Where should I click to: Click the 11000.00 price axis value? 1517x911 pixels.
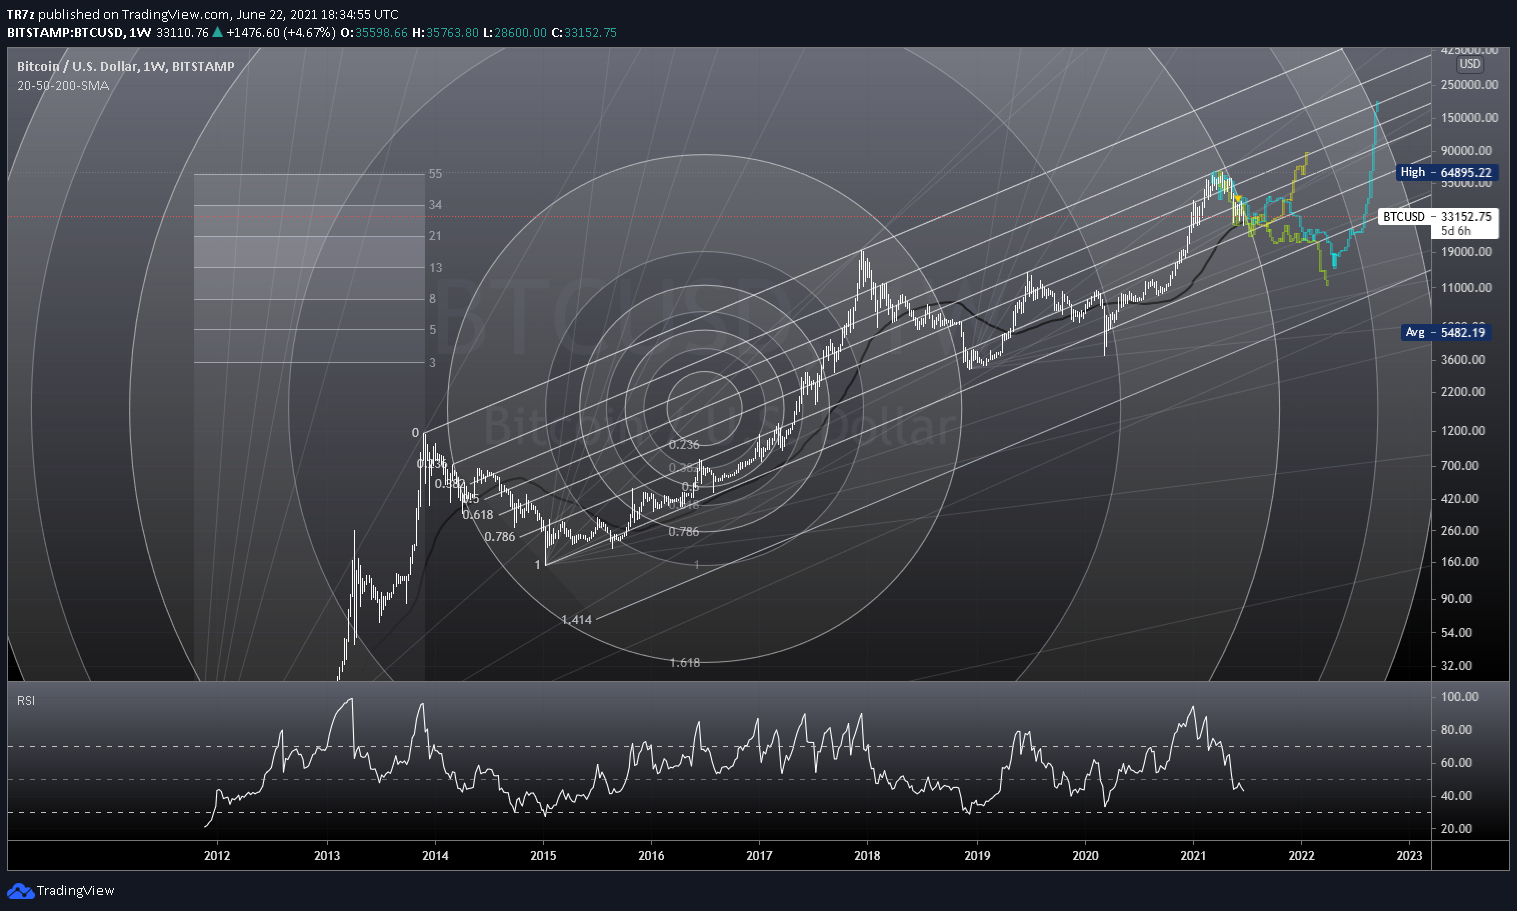coord(1466,288)
